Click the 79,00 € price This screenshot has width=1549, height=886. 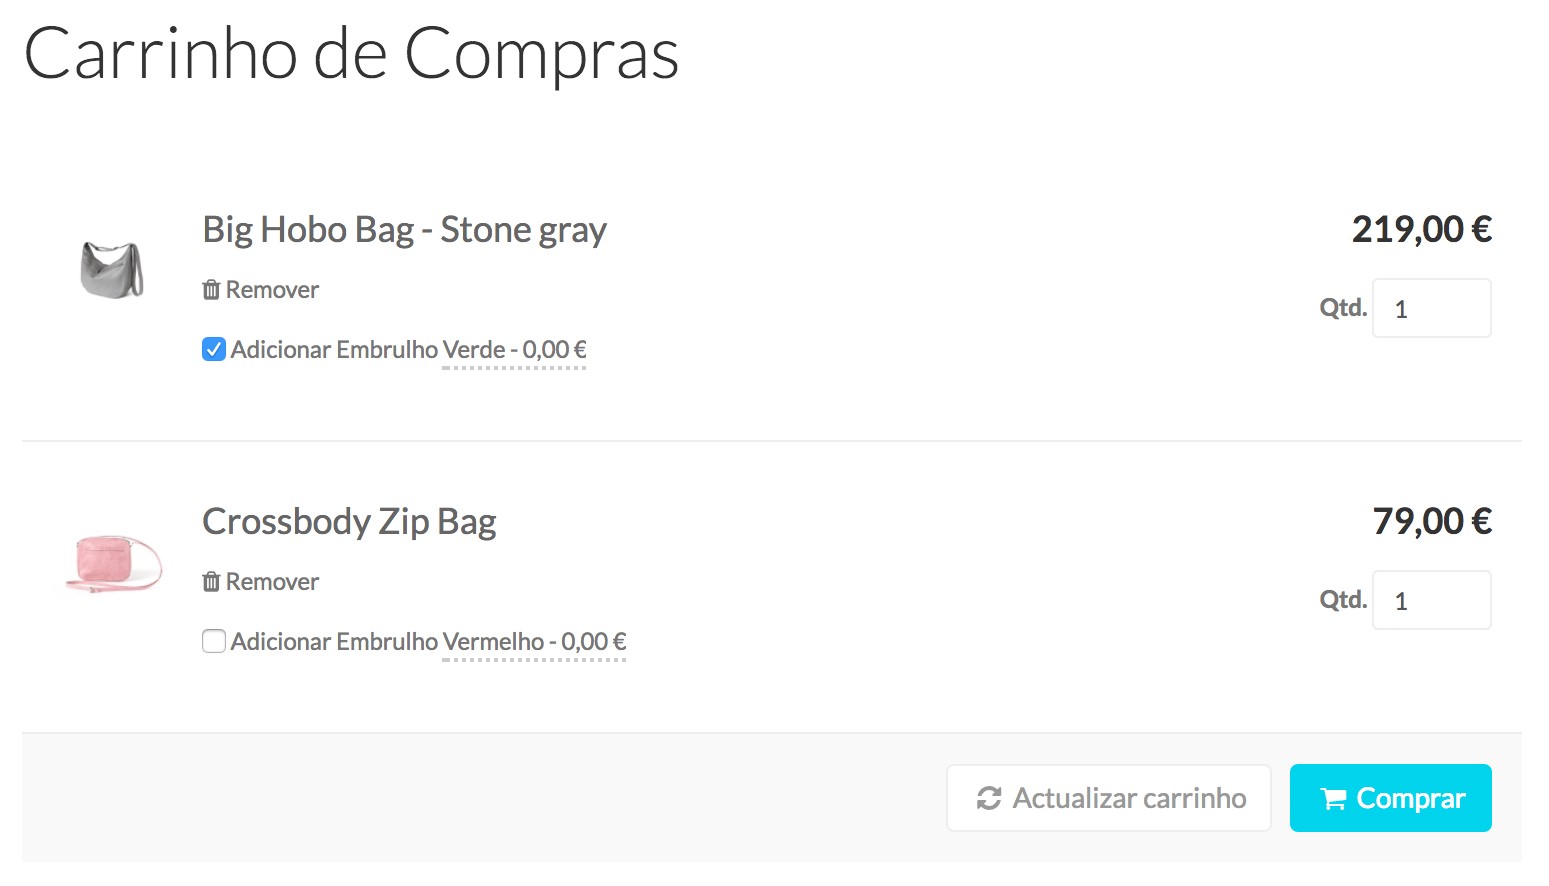click(1432, 522)
